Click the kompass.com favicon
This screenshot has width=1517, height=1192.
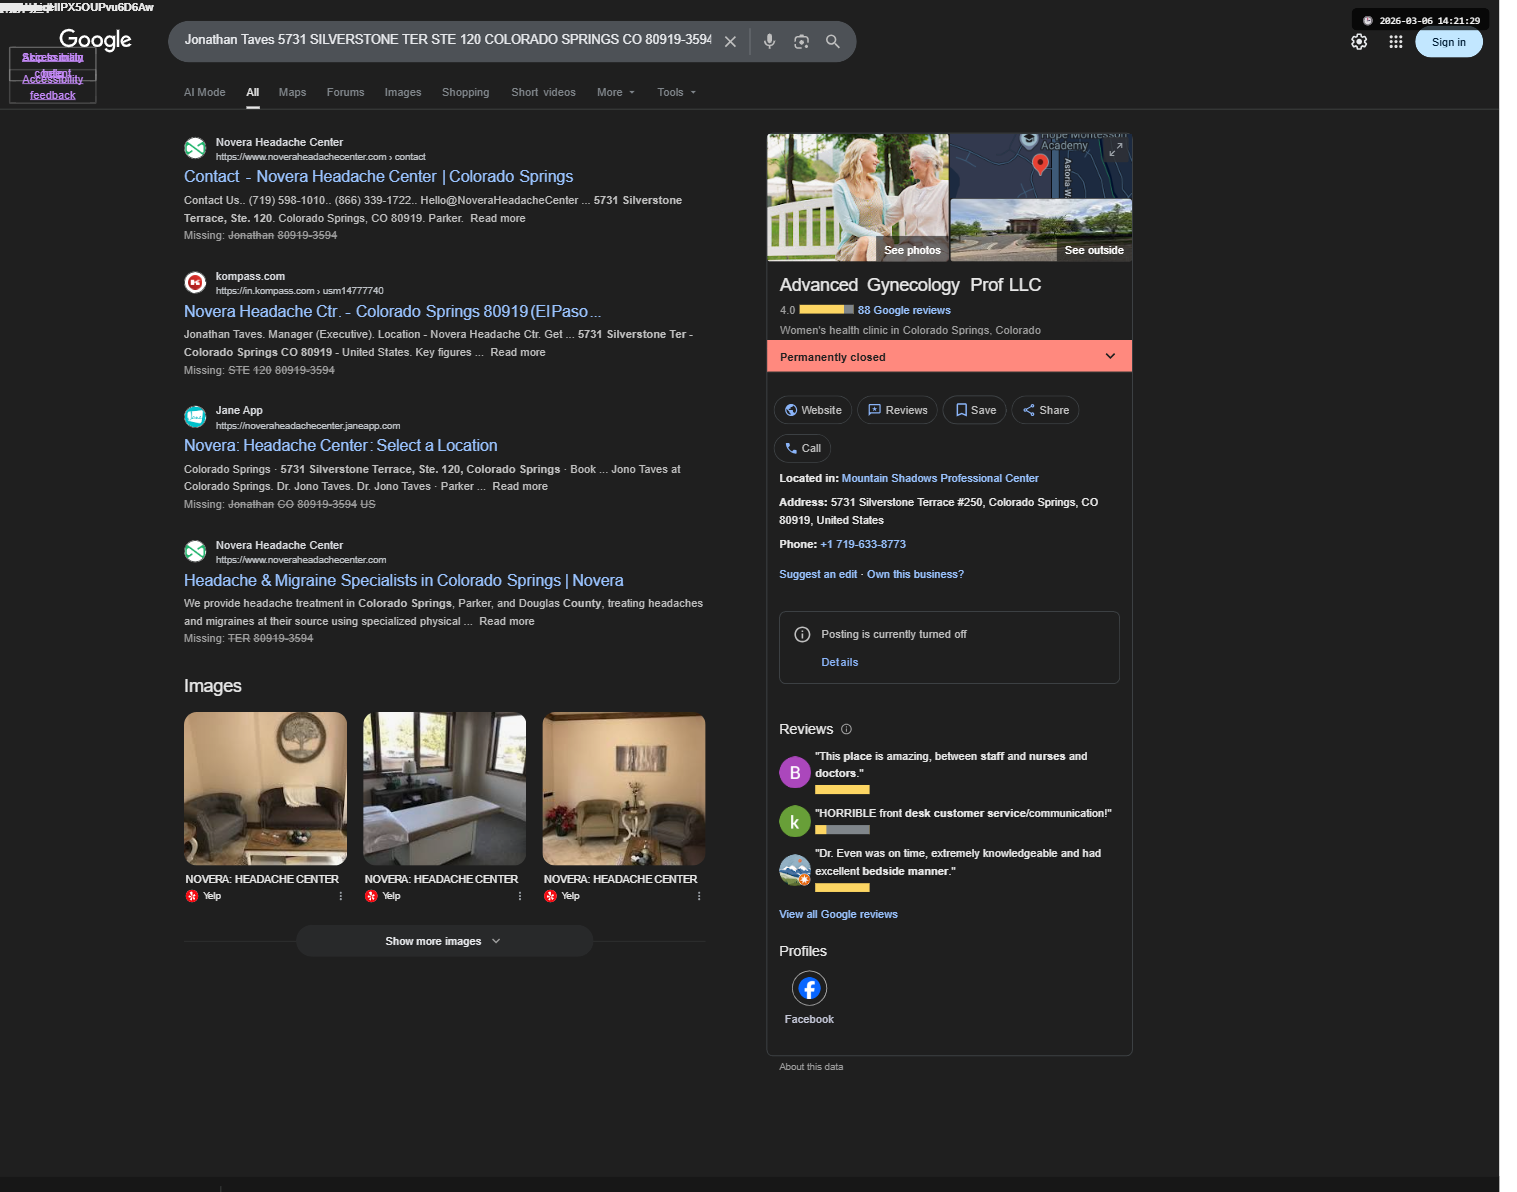coord(195,282)
